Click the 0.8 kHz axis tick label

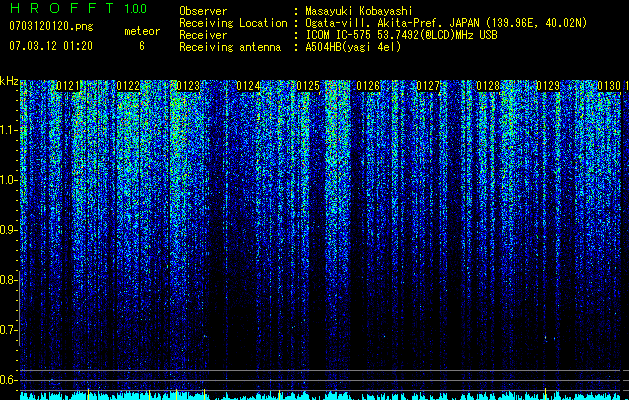pyautogui.click(x=8, y=280)
